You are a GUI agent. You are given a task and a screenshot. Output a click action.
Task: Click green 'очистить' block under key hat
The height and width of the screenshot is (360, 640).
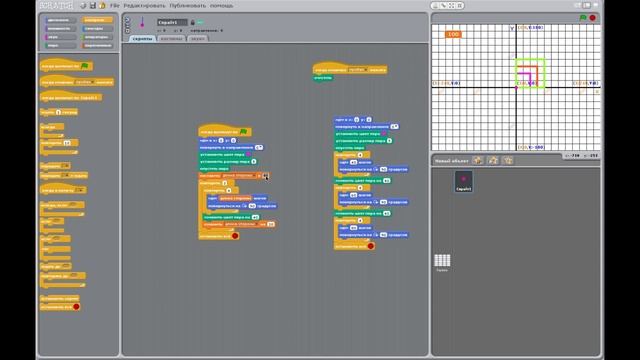323,78
